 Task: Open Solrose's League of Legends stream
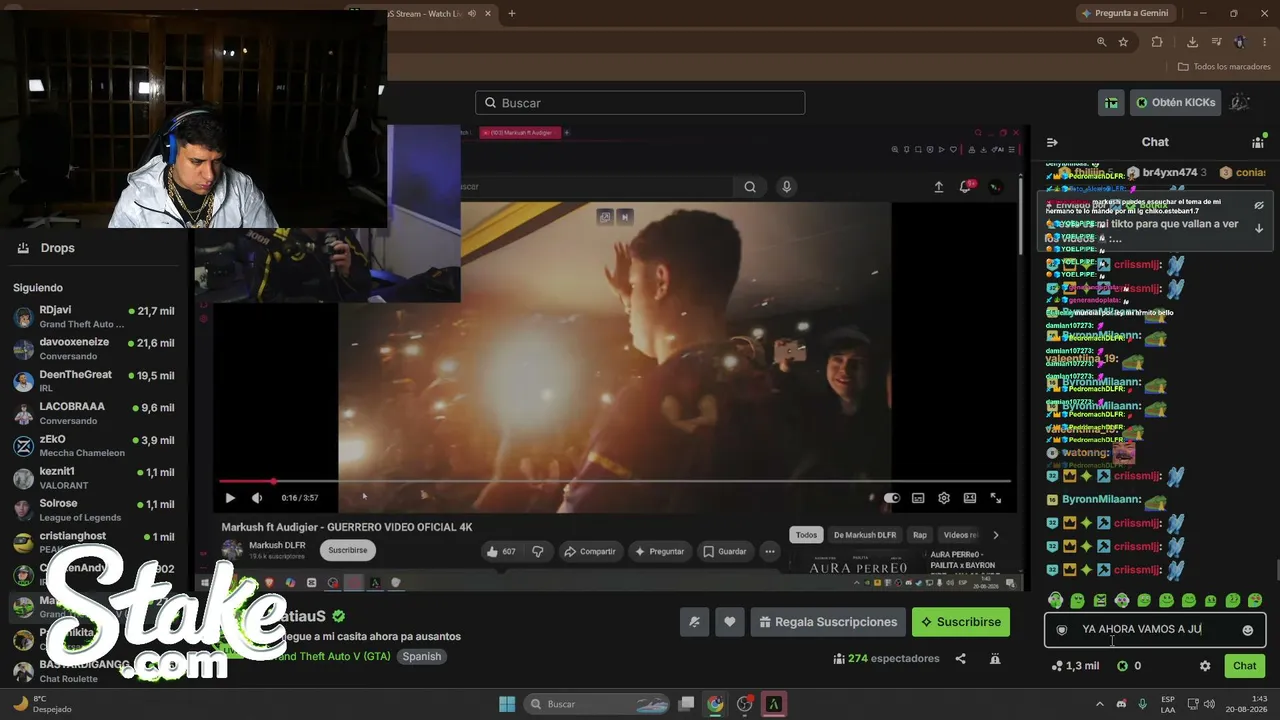94,510
